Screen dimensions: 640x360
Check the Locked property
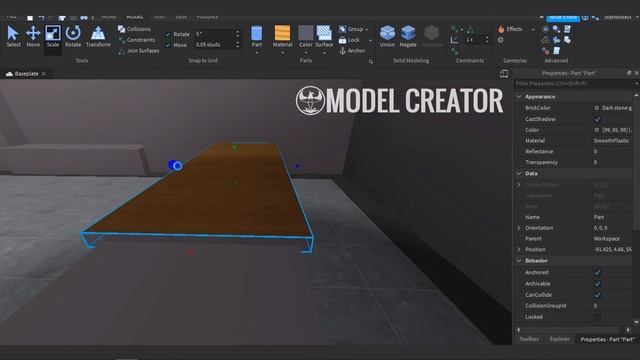coord(597,317)
